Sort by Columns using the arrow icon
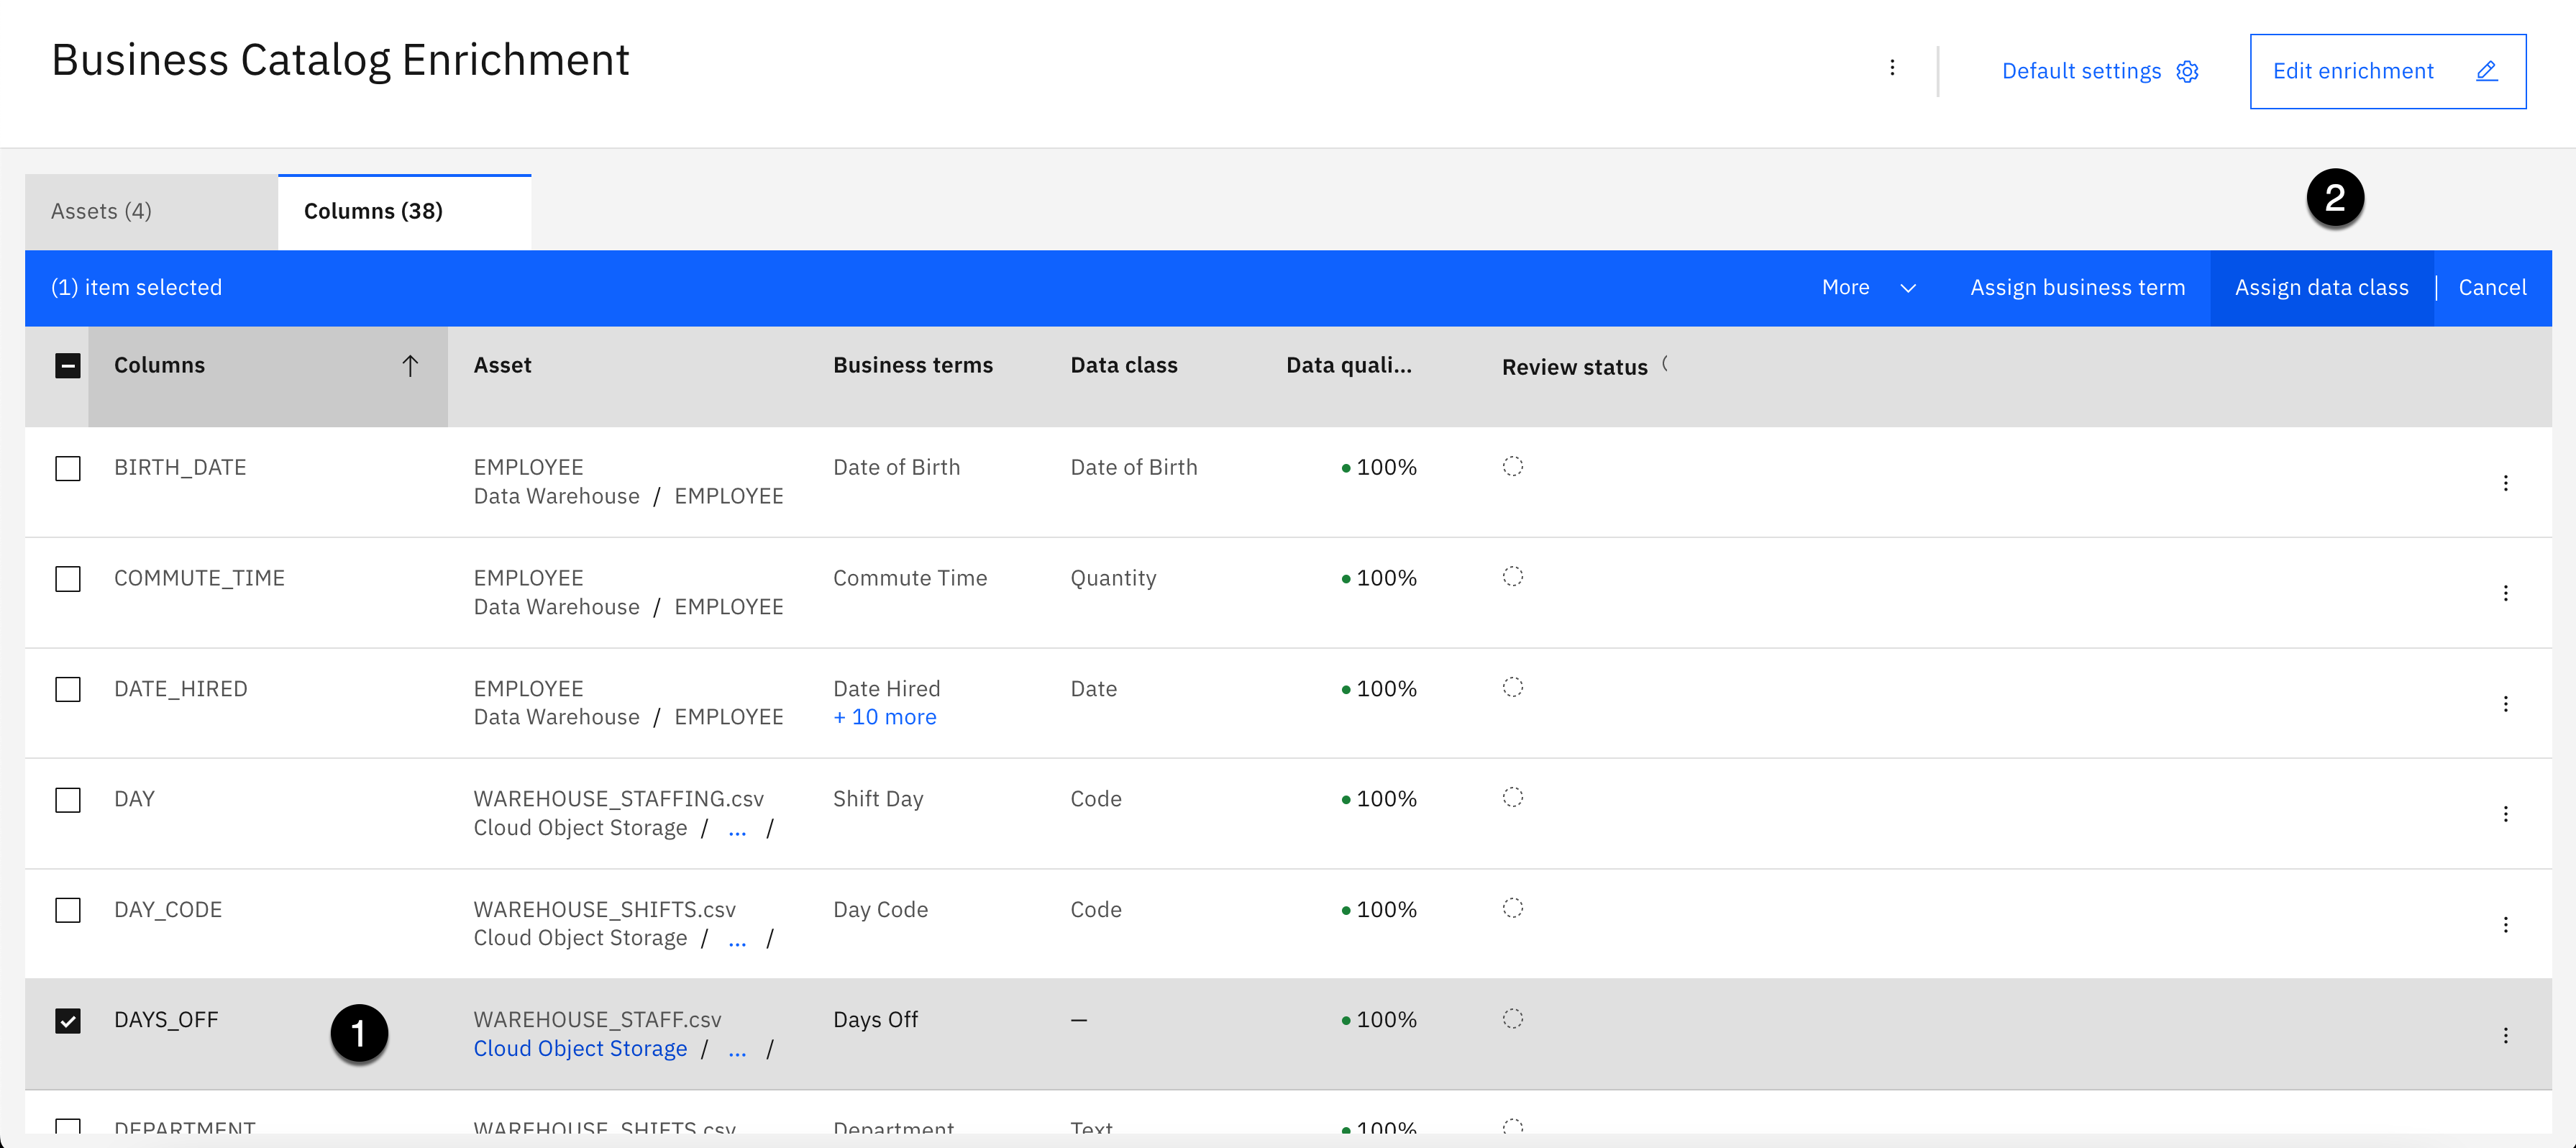Image resolution: width=2576 pixels, height=1148 pixels. 410,366
